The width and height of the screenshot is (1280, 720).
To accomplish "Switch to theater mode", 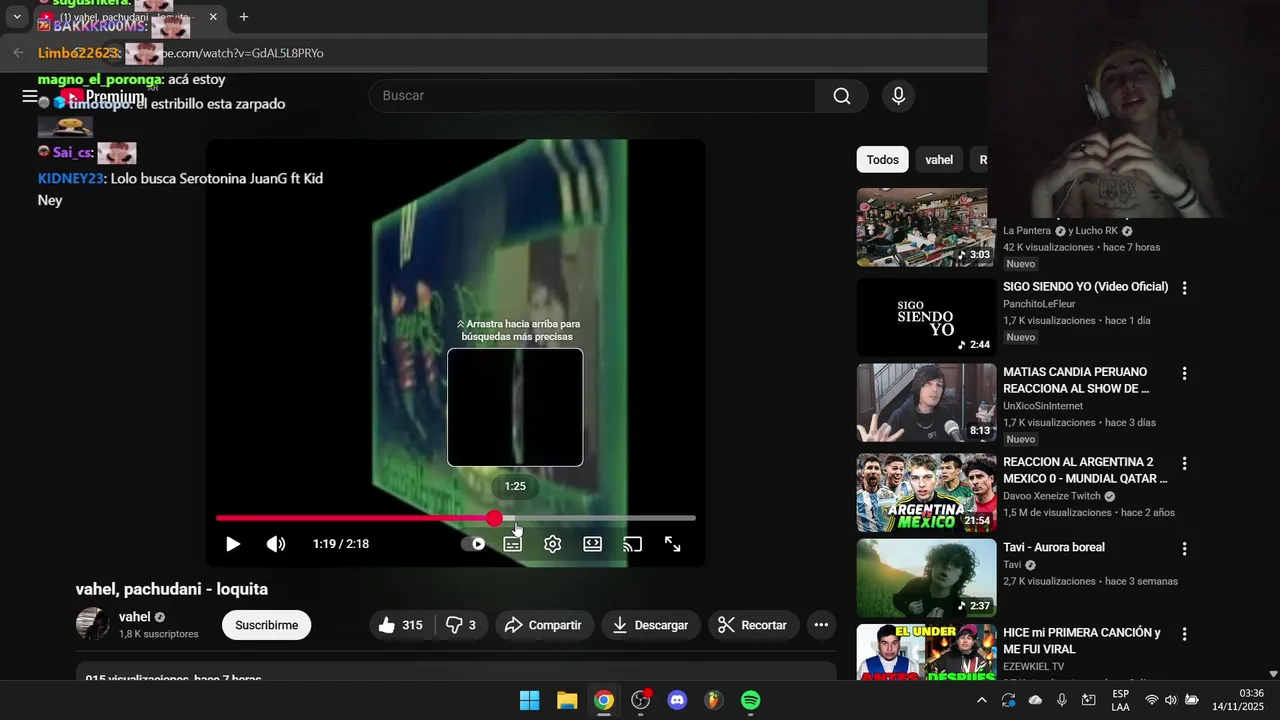I will click(x=592, y=544).
